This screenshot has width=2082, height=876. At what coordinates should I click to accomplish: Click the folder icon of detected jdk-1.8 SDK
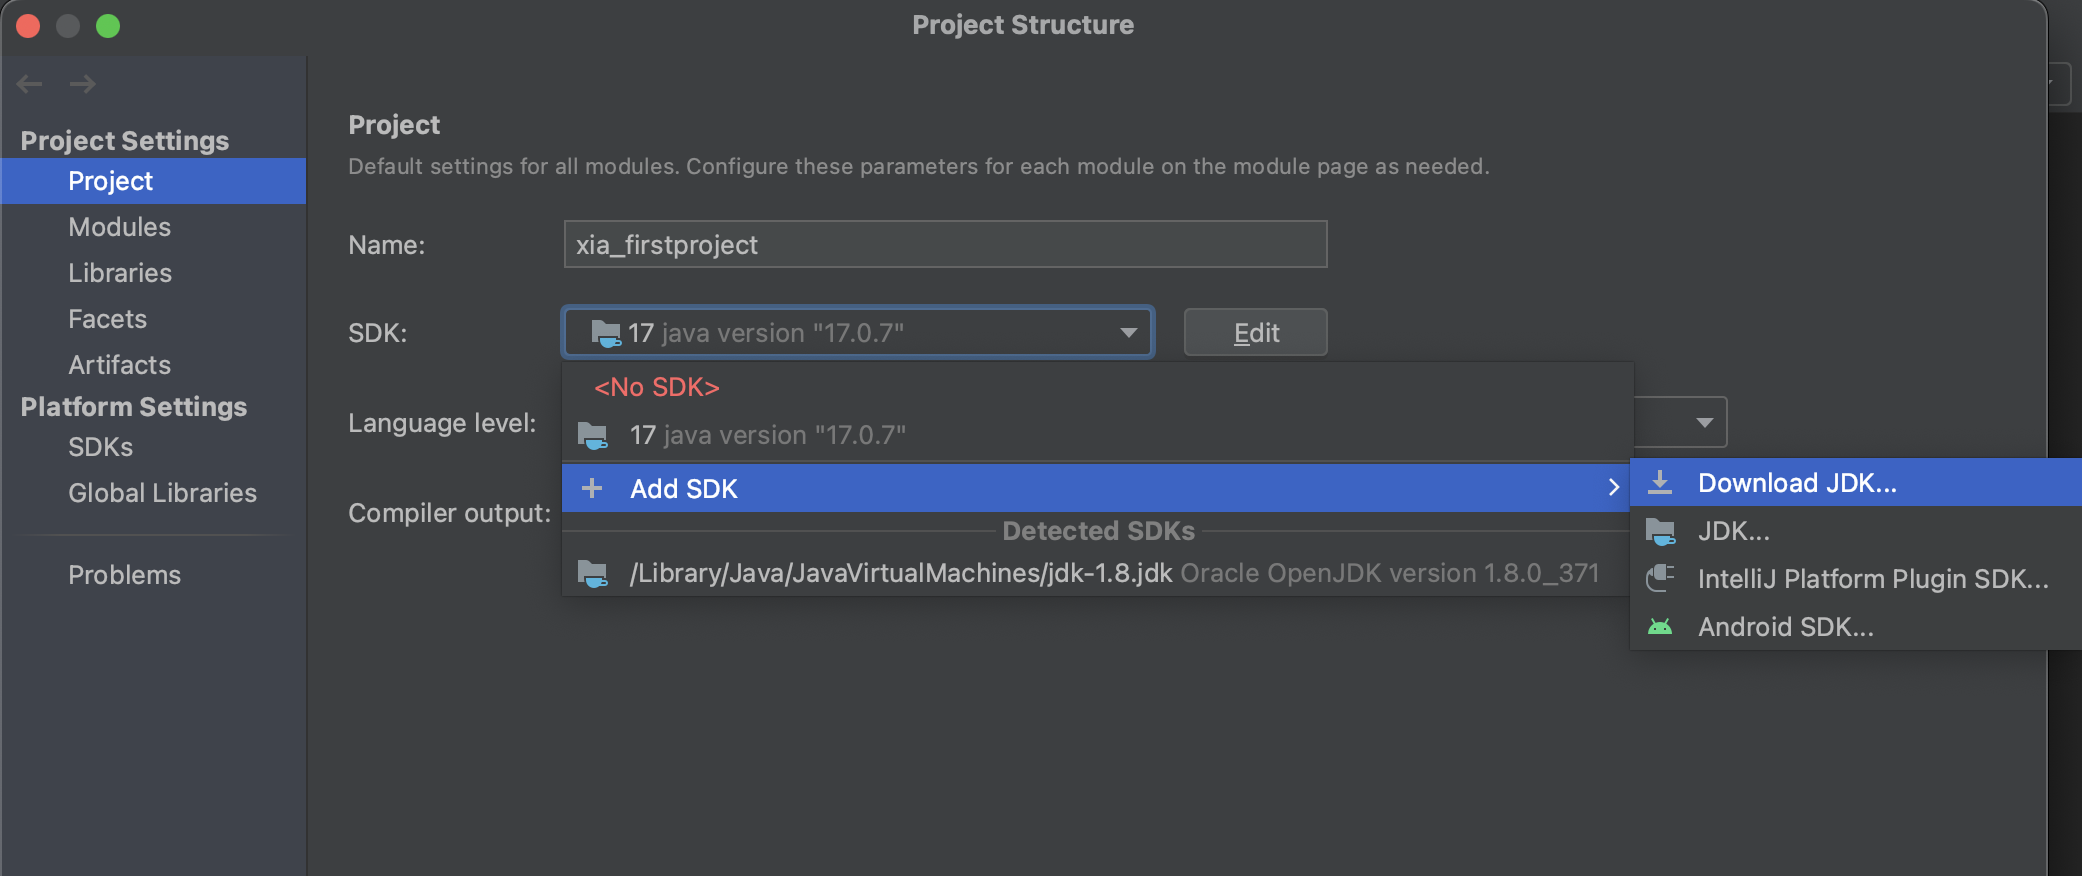coord(593,574)
